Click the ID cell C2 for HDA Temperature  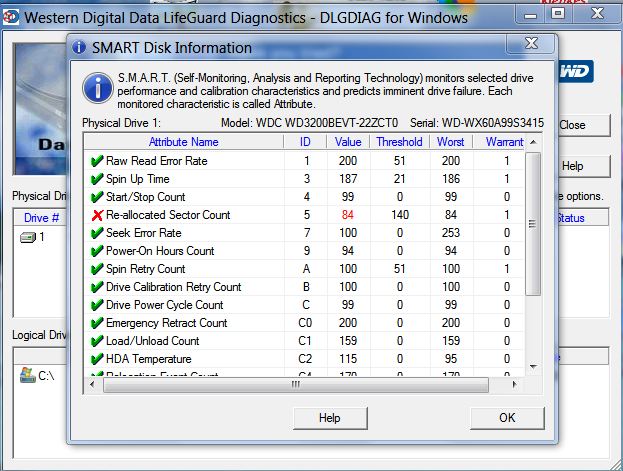pyautogui.click(x=305, y=359)
